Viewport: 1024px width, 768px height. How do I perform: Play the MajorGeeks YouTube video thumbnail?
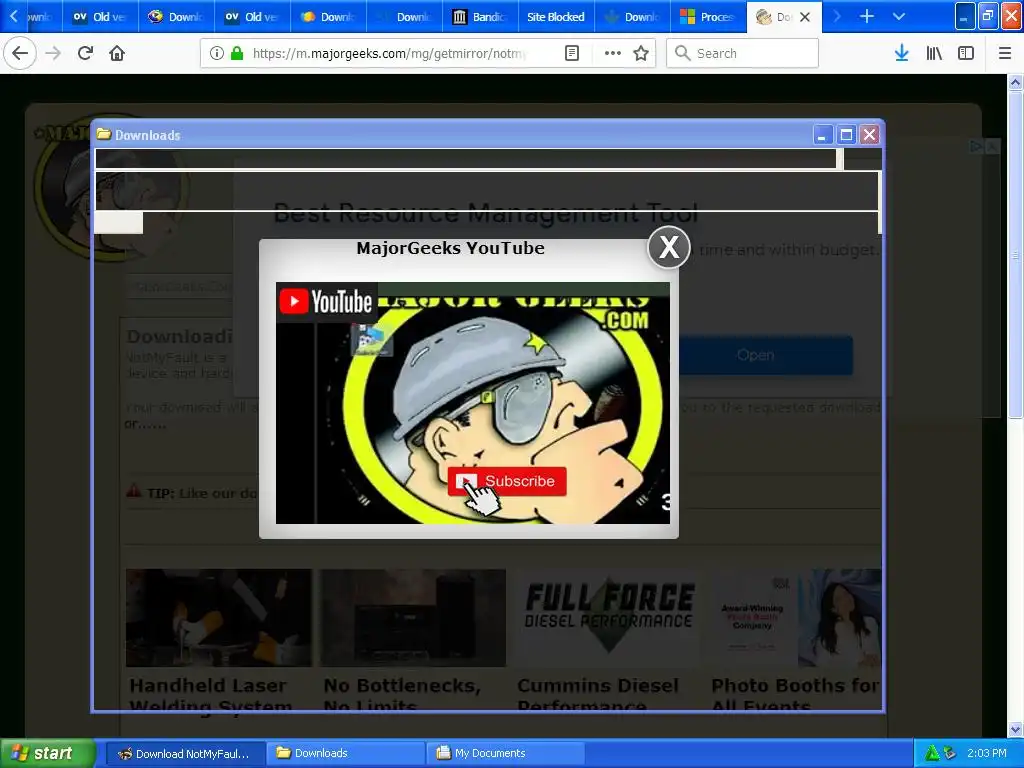point(473,403)
